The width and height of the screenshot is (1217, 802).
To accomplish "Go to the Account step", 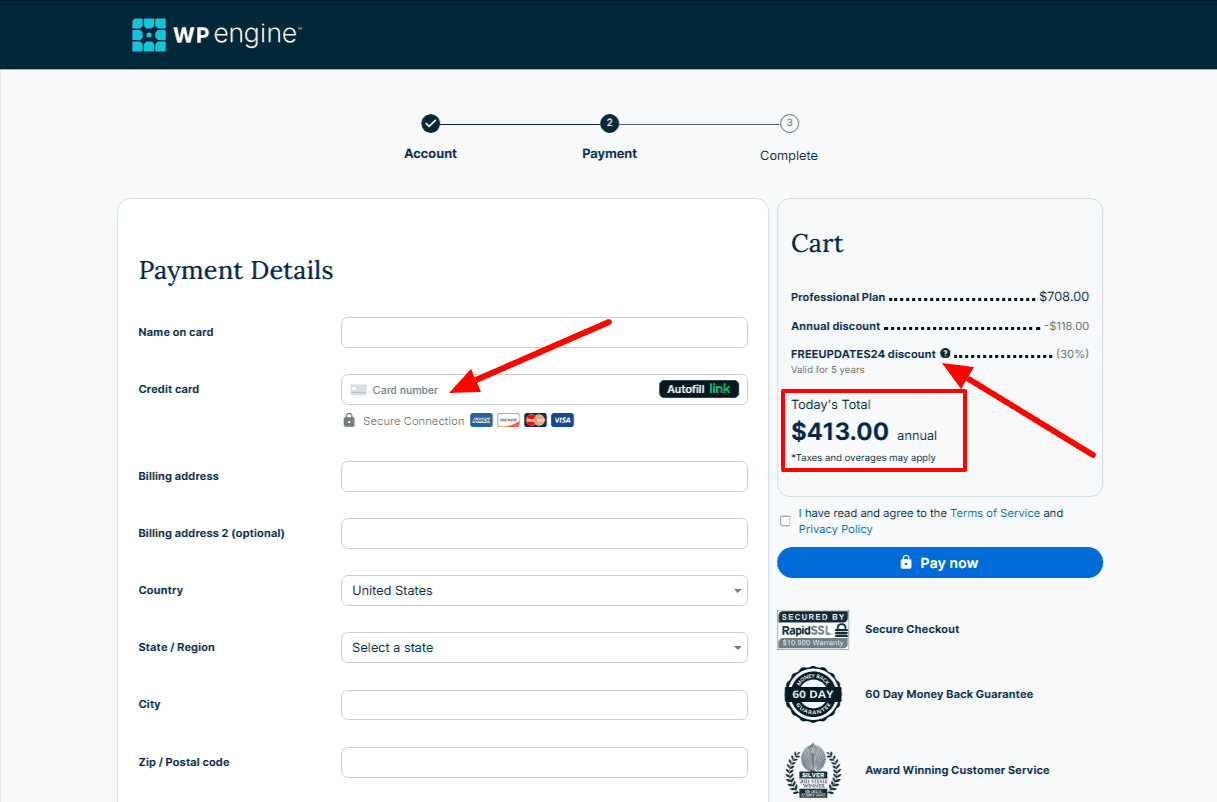I will (430, 124).
